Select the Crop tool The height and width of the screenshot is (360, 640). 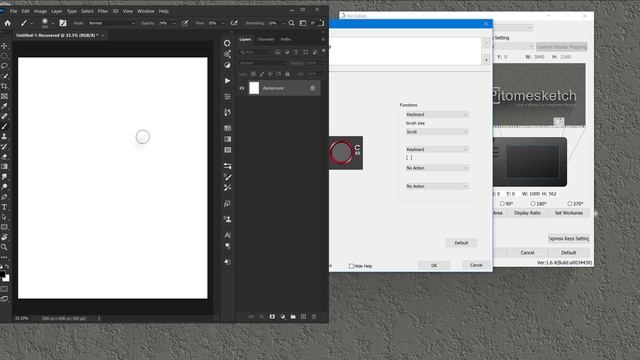4,86
